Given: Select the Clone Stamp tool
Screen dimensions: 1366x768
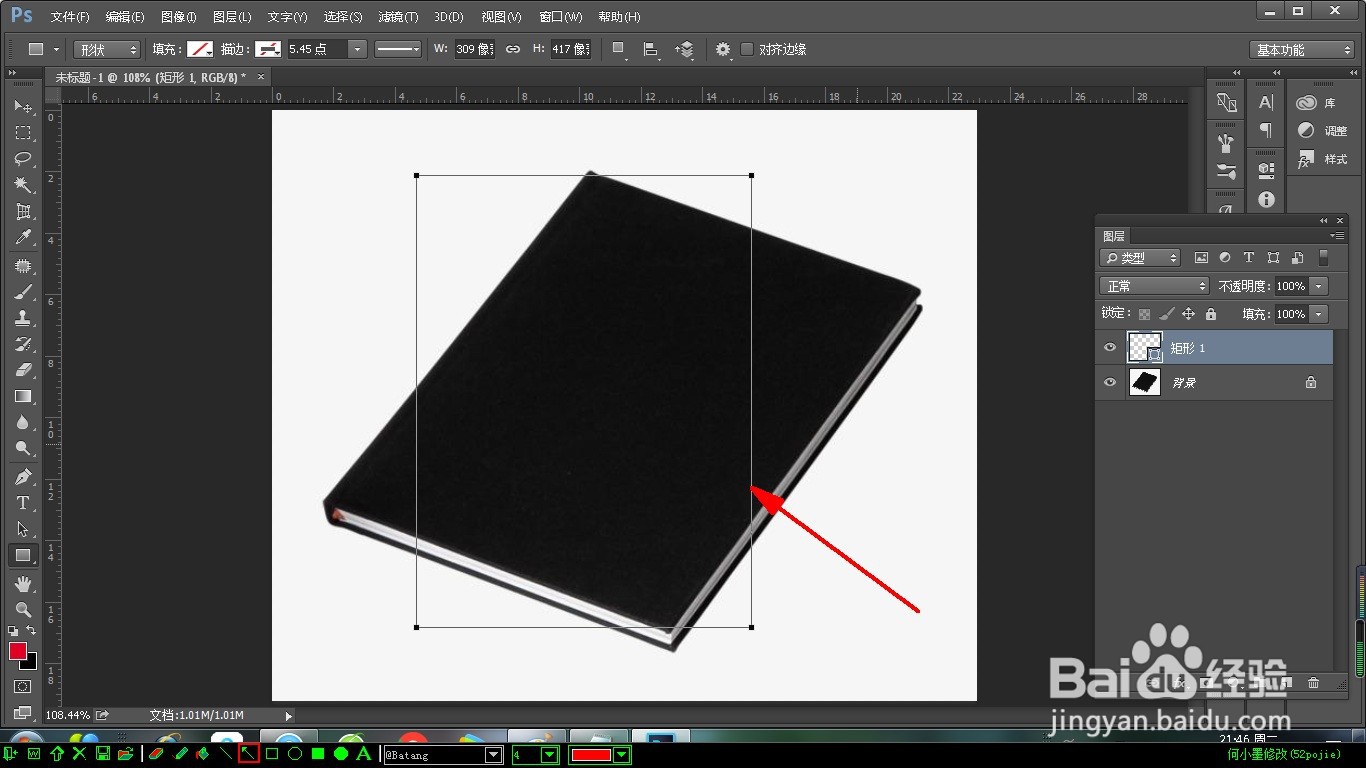Looking at the screenshot, I should click(22, 318).
